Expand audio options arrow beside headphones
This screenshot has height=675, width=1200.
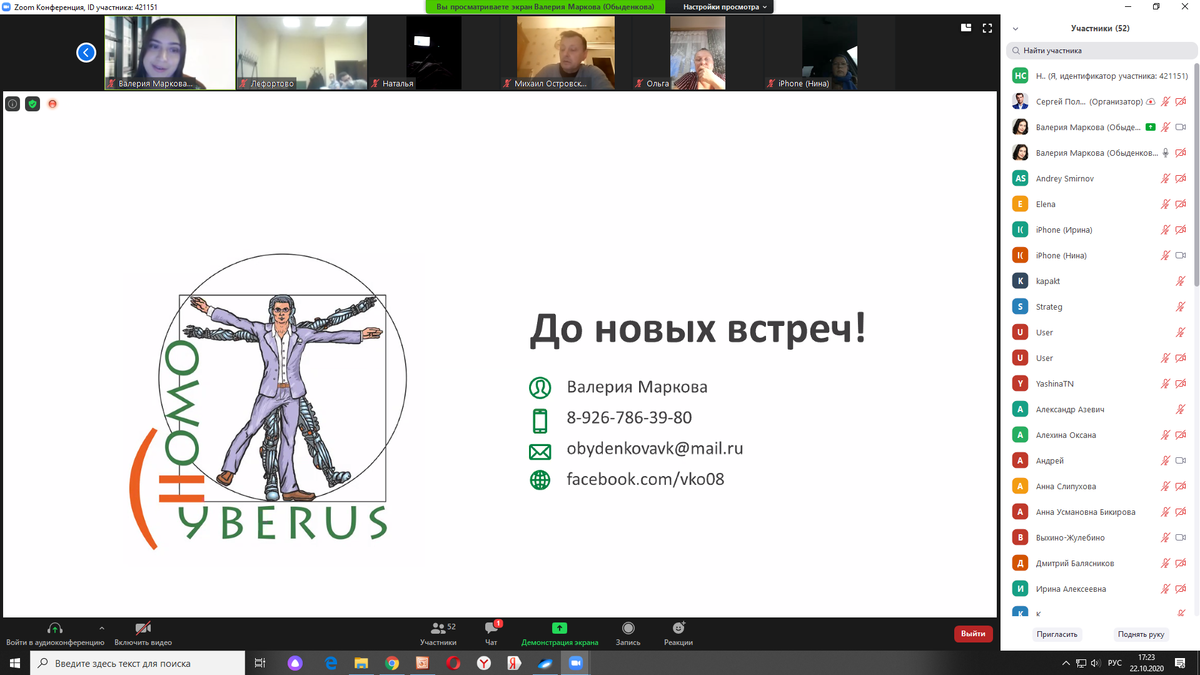click(102, 627)
